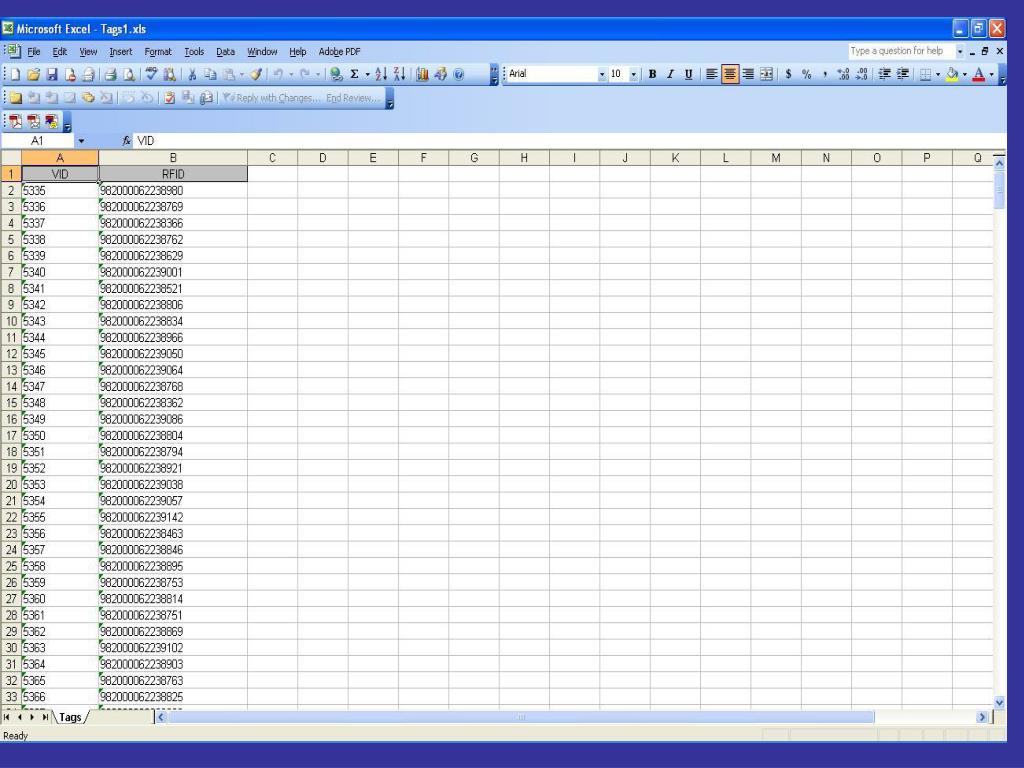Select row 10 header
This screenshot has height=768, width=1024.
click(x=11, y=321)
